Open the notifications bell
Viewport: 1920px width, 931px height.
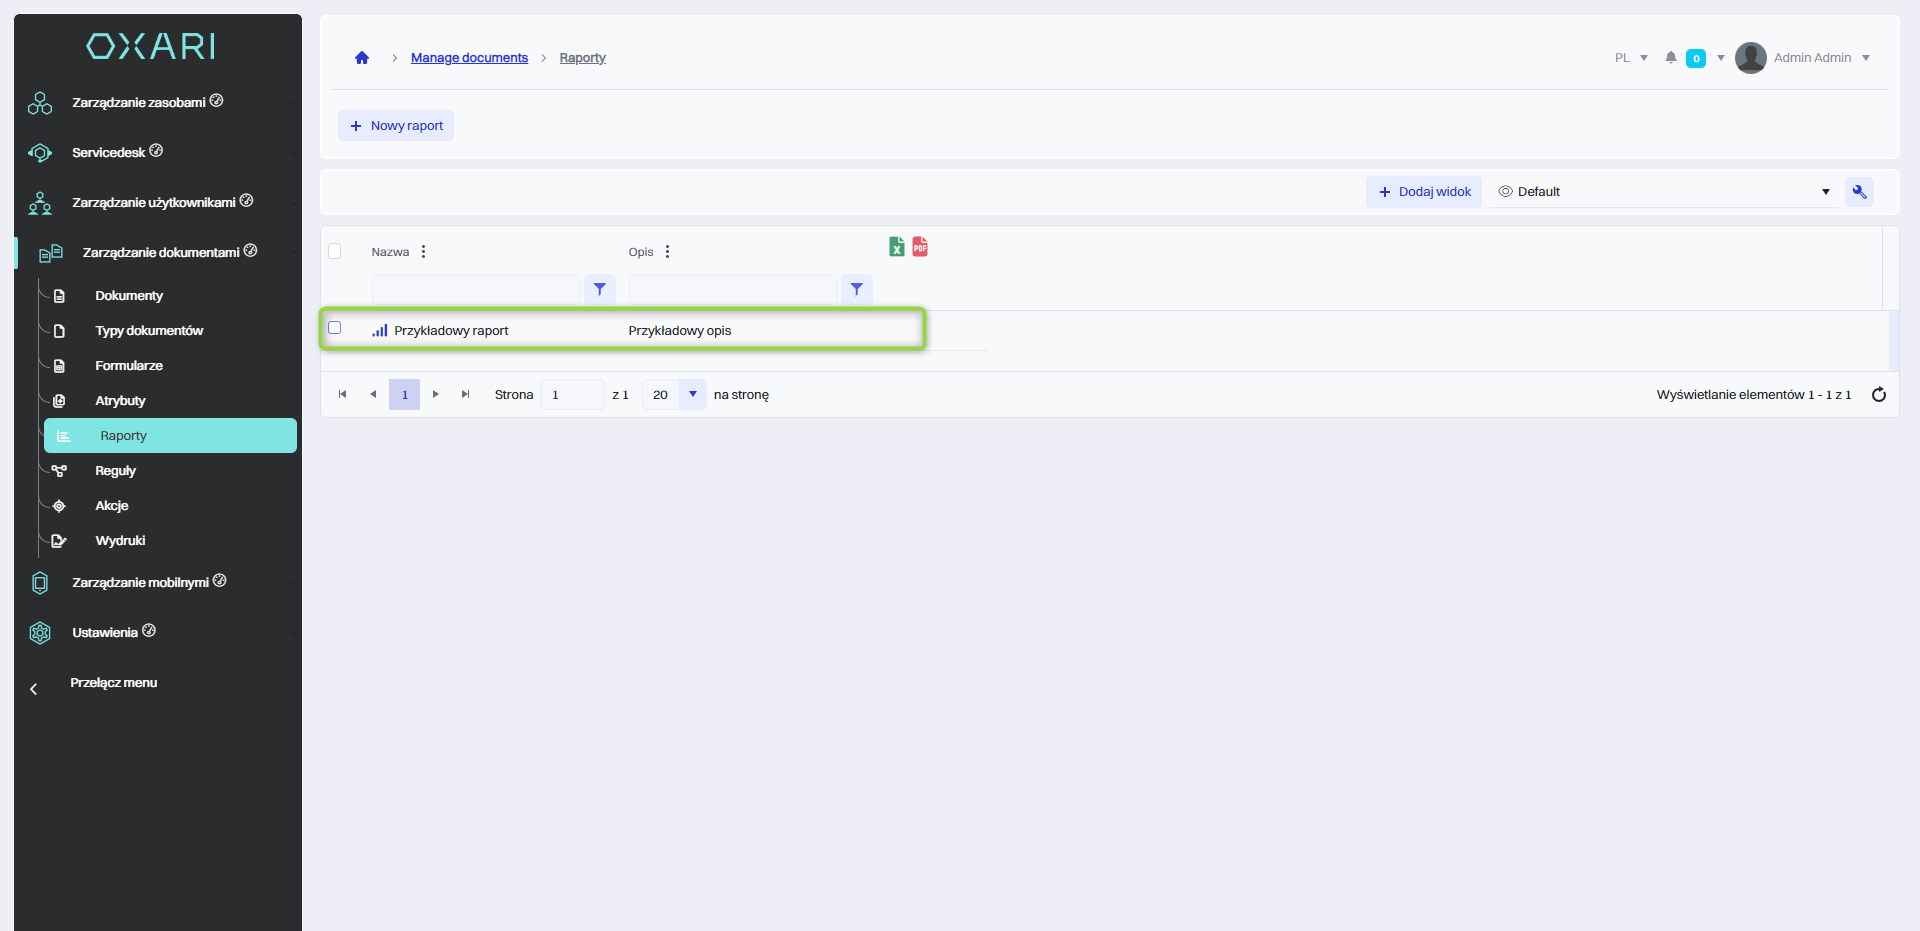[x=1670, y=58]
